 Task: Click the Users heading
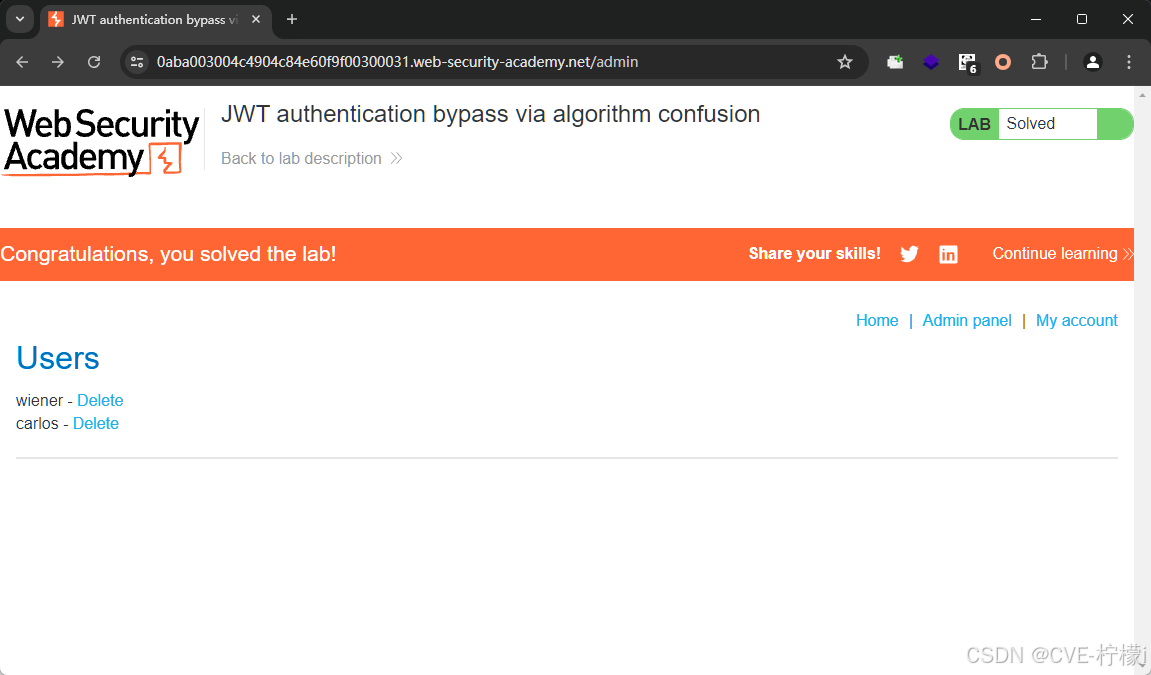[x=58, y=358]
